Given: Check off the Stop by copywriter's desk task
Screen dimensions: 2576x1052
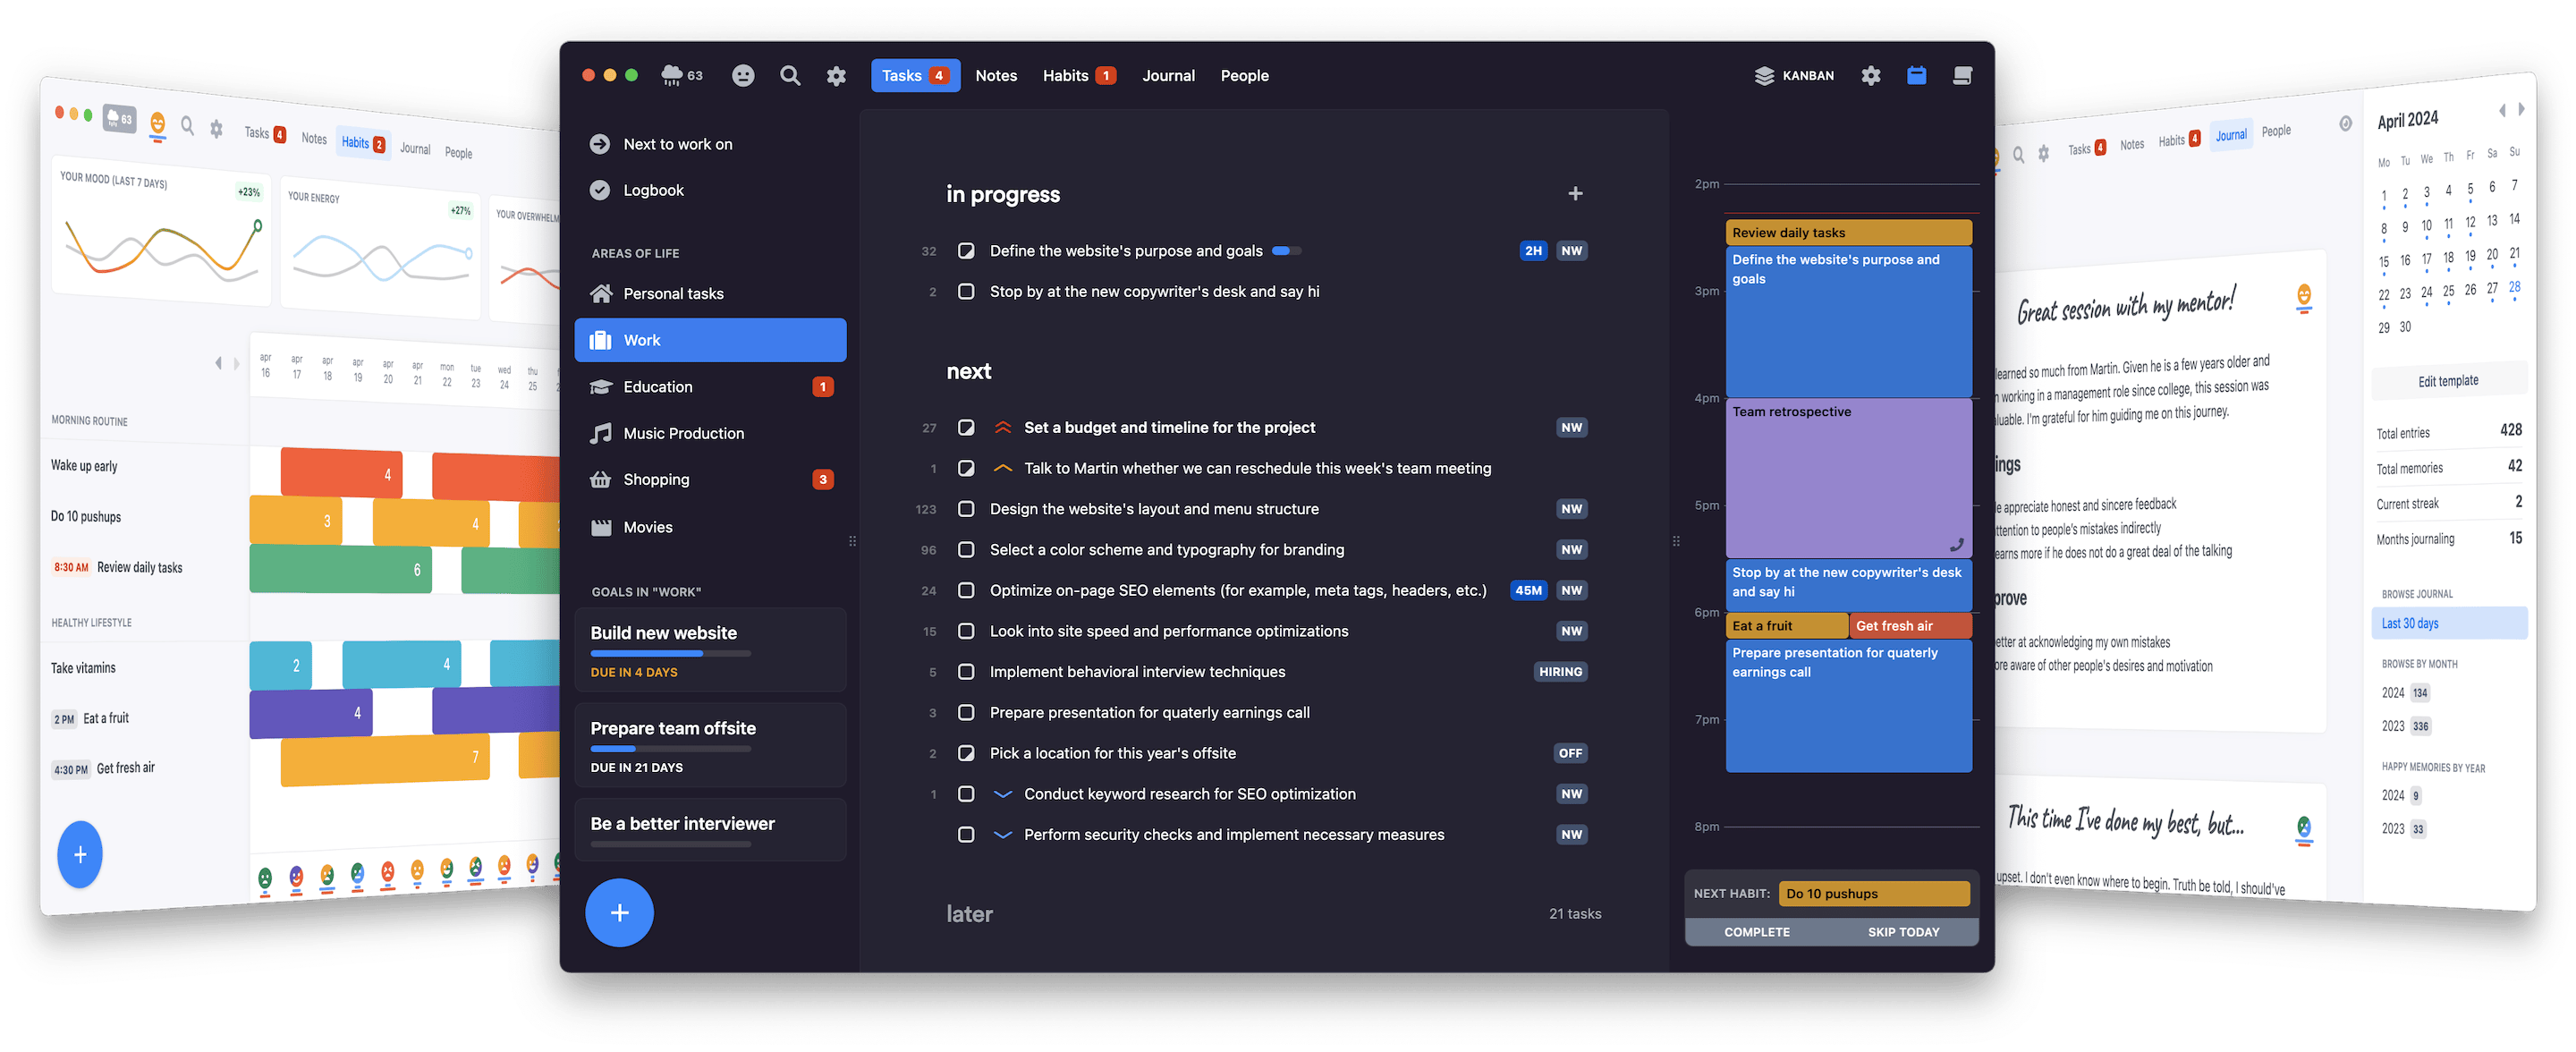Looking at the screenshot, I should click(965, 292).
